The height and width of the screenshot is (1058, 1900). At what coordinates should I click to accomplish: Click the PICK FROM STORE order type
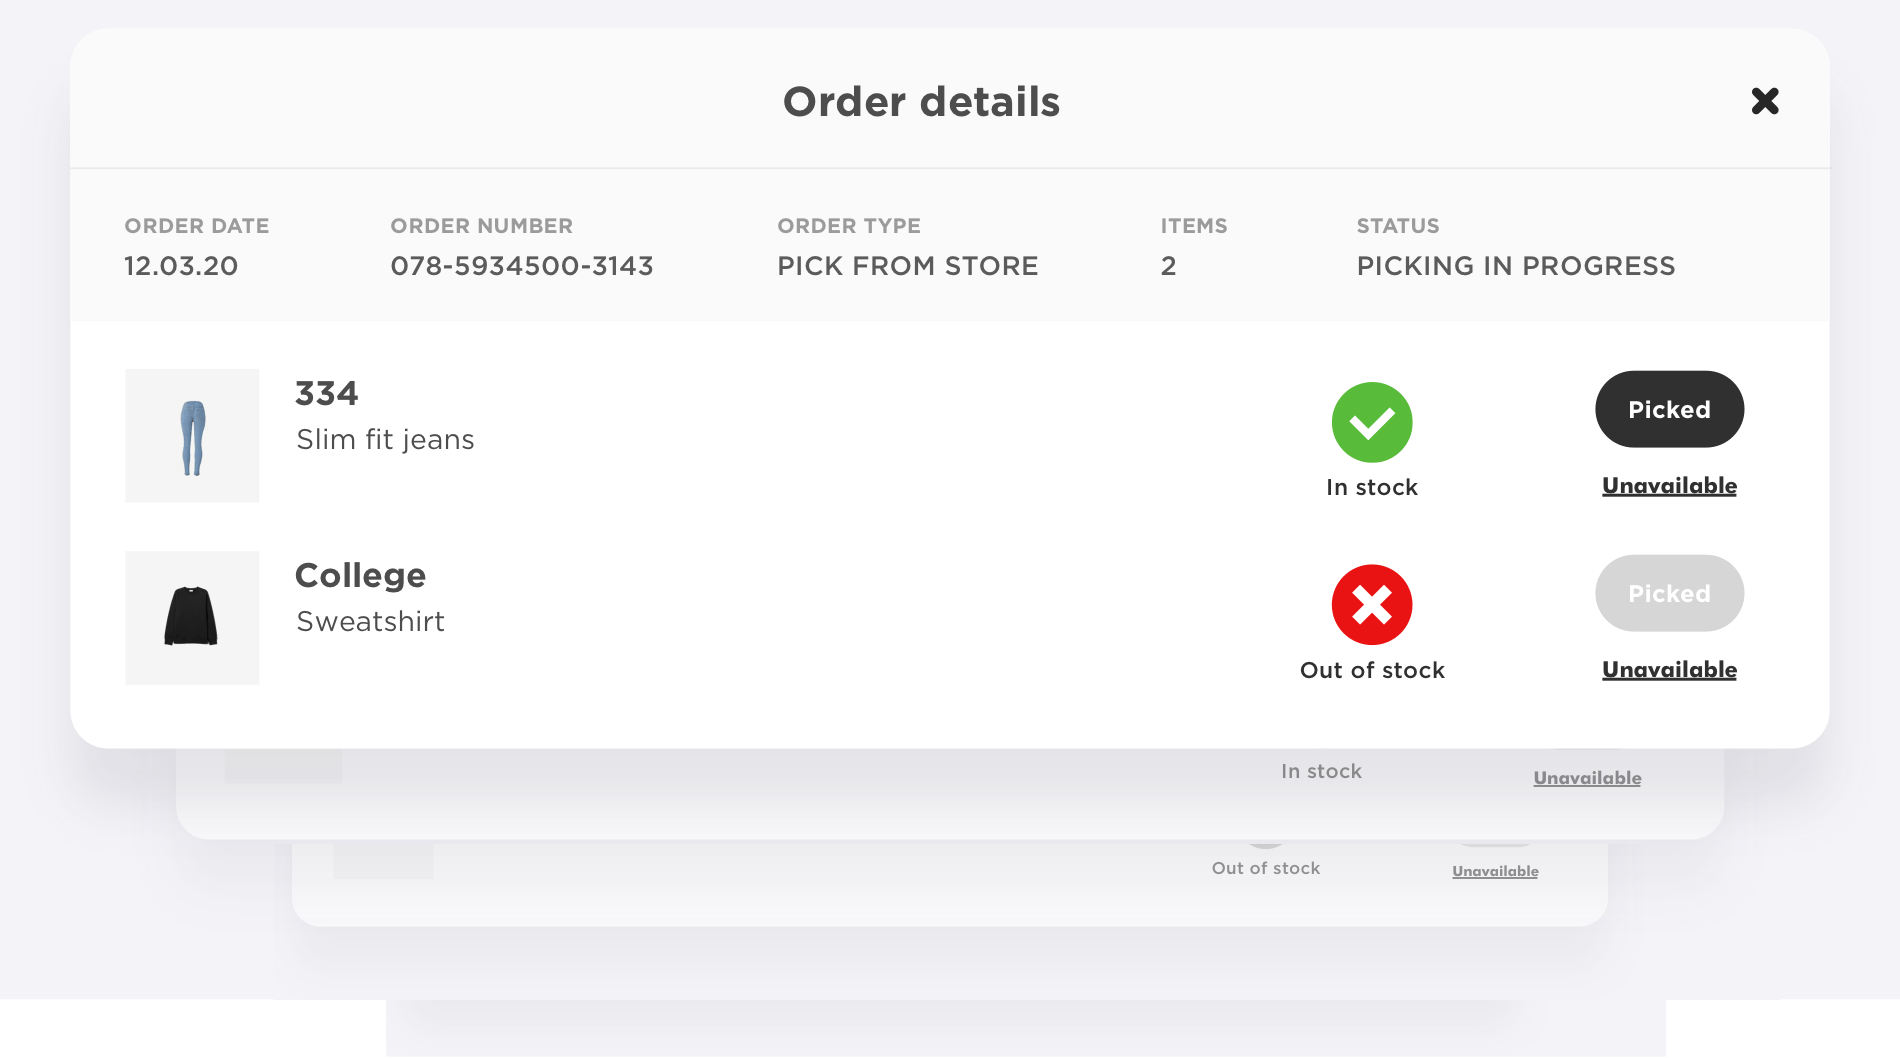click(x=908, y=266)
